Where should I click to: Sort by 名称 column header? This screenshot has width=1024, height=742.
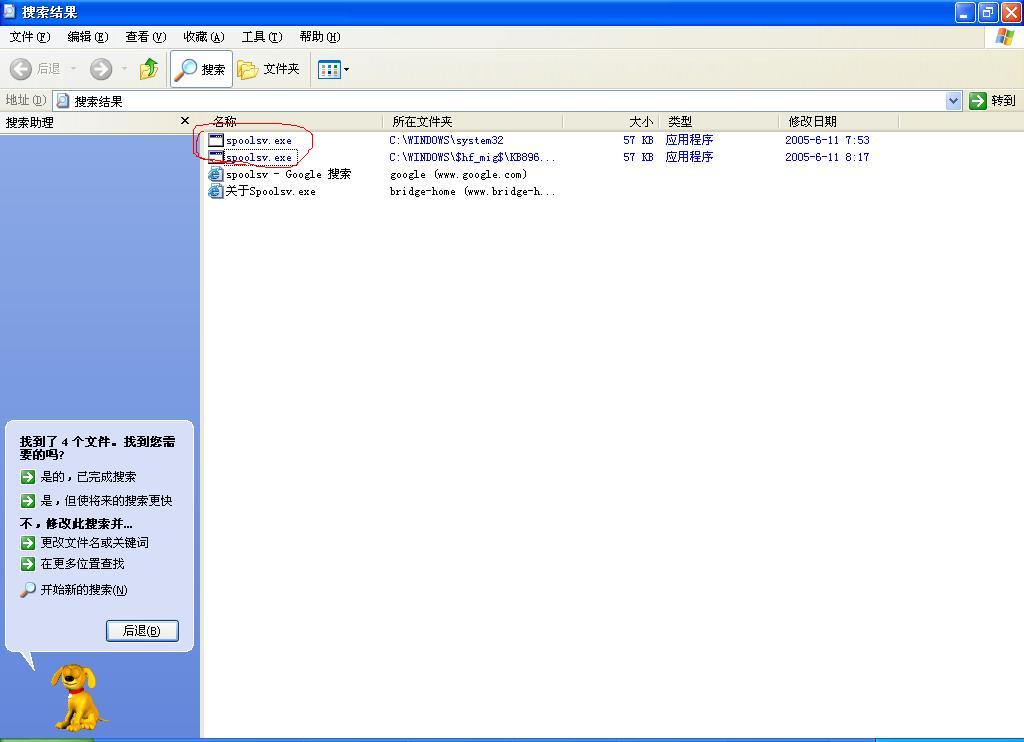[292, 121]
